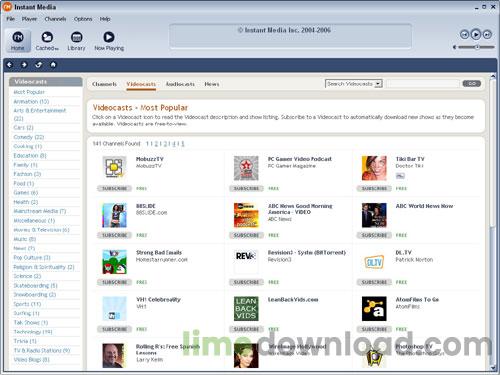Open ABC World News Now thumbnail

pos(374,215)
